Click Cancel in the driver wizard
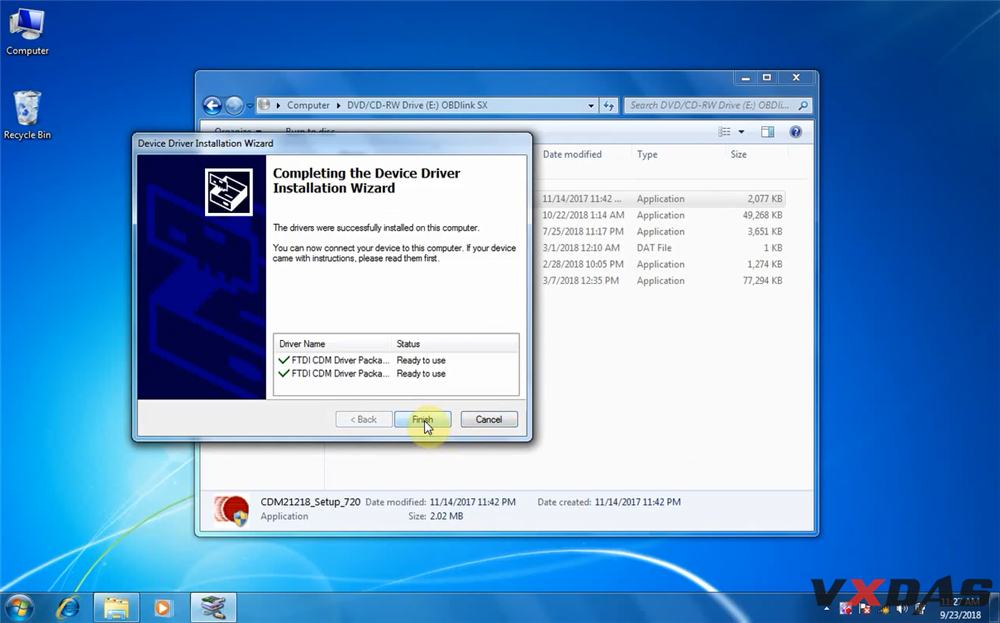The width and height of the screenshot is (1000, 623). pos(489,420)
